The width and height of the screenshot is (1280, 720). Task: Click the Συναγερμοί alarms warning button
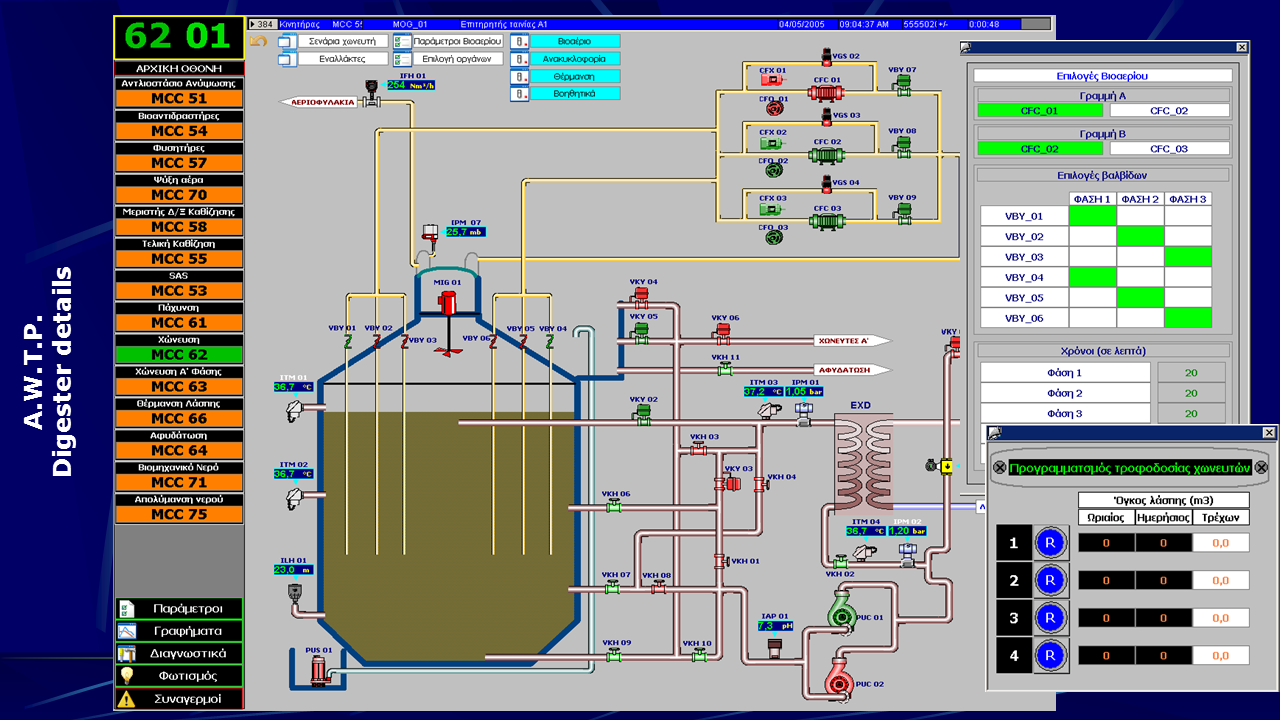[179, 699]
